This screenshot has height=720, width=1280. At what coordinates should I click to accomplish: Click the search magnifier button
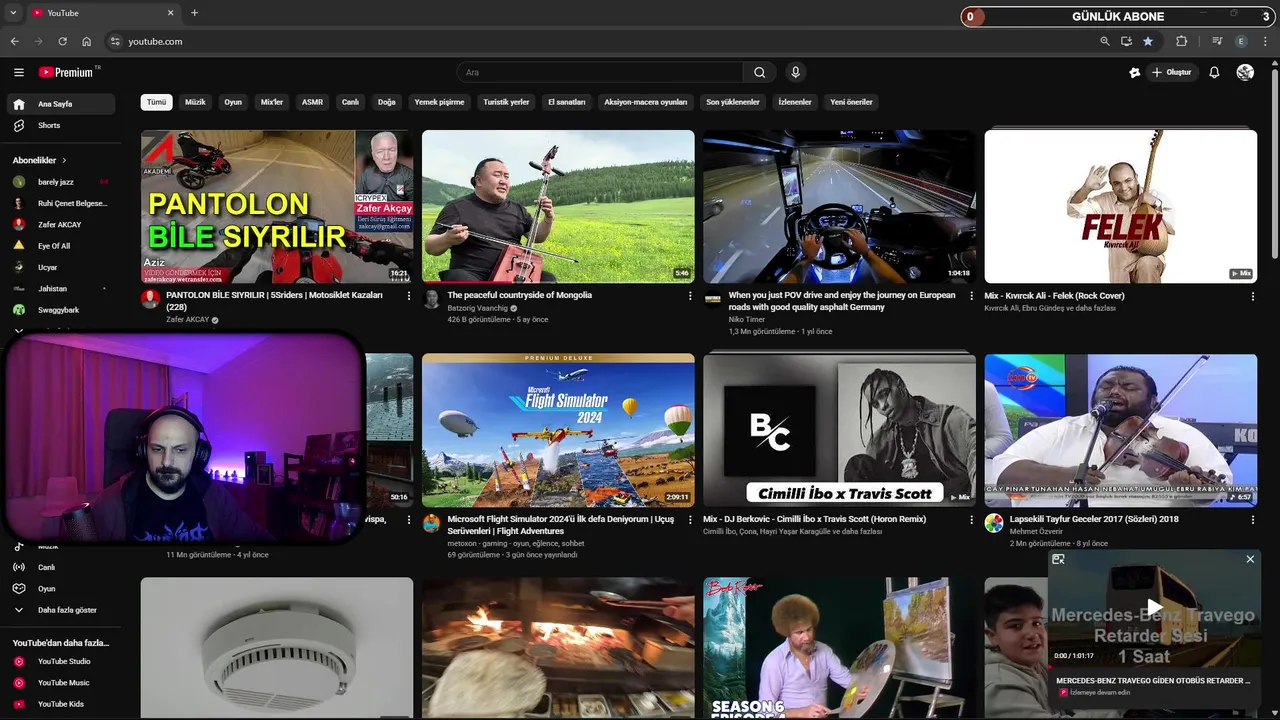tap(759, 72)
